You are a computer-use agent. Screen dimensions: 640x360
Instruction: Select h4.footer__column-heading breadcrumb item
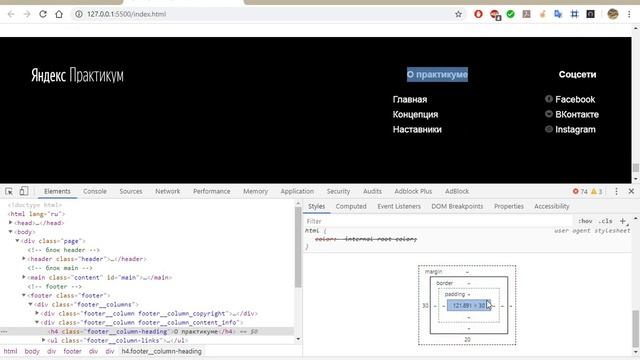click(x=161, y=351)
